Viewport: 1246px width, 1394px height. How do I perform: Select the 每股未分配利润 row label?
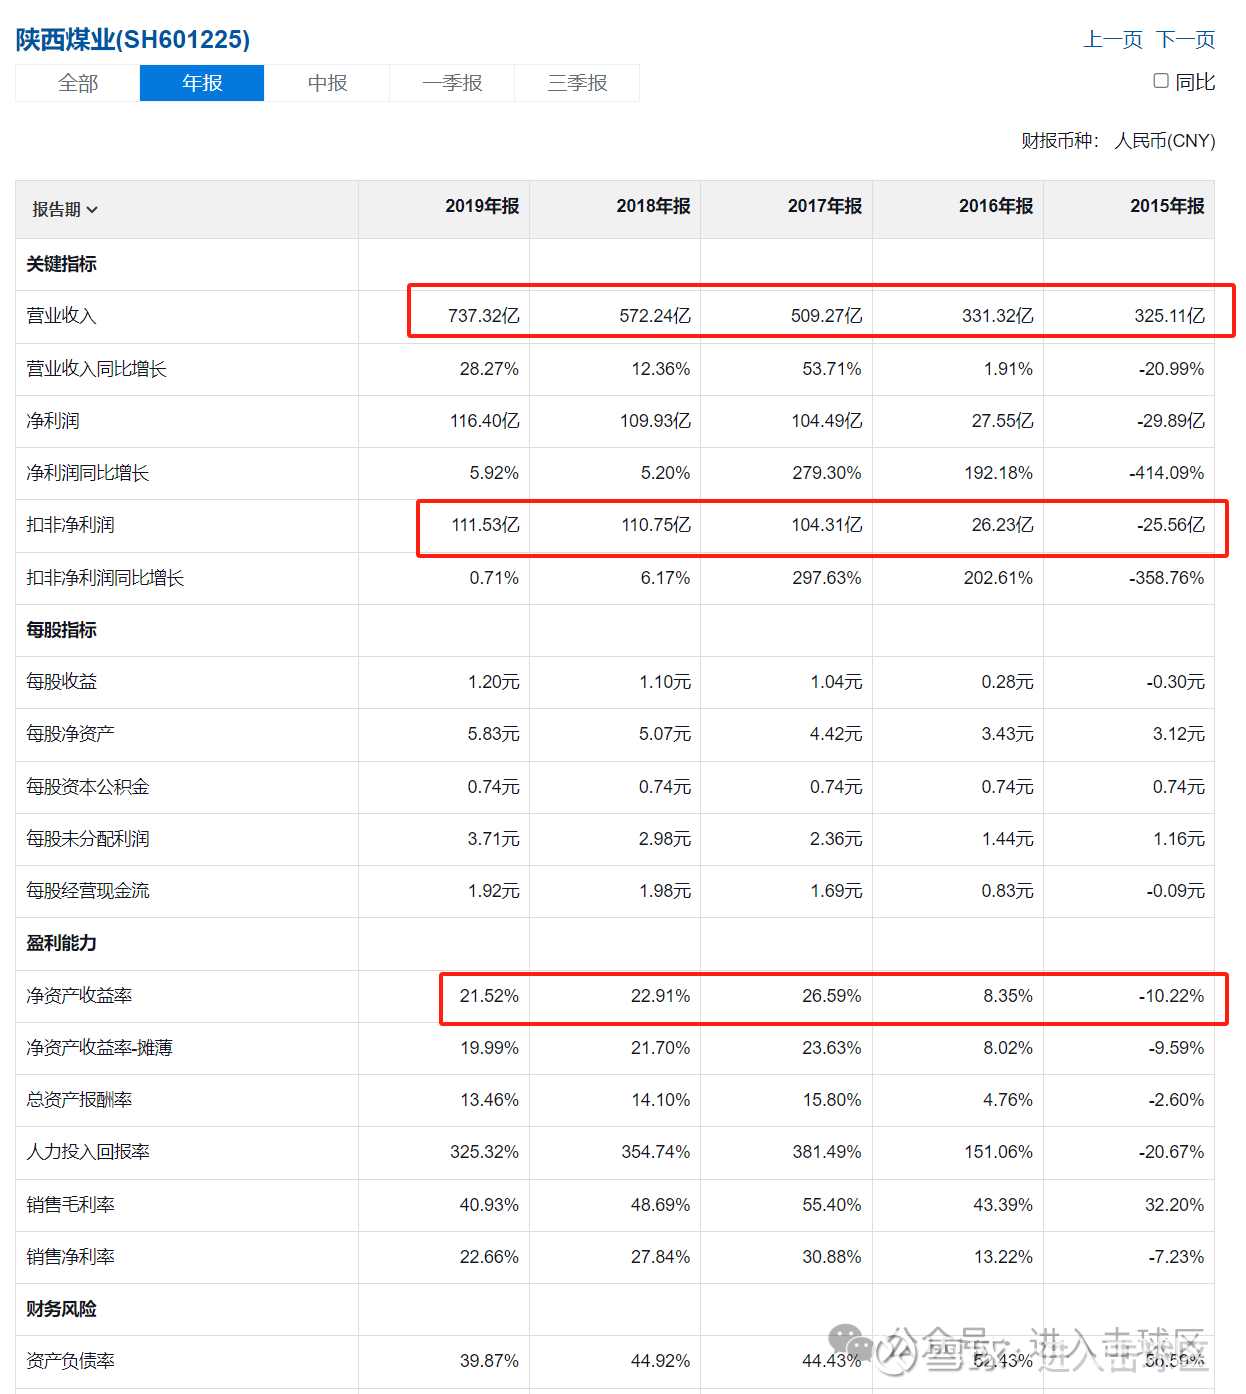pos(88,839)
